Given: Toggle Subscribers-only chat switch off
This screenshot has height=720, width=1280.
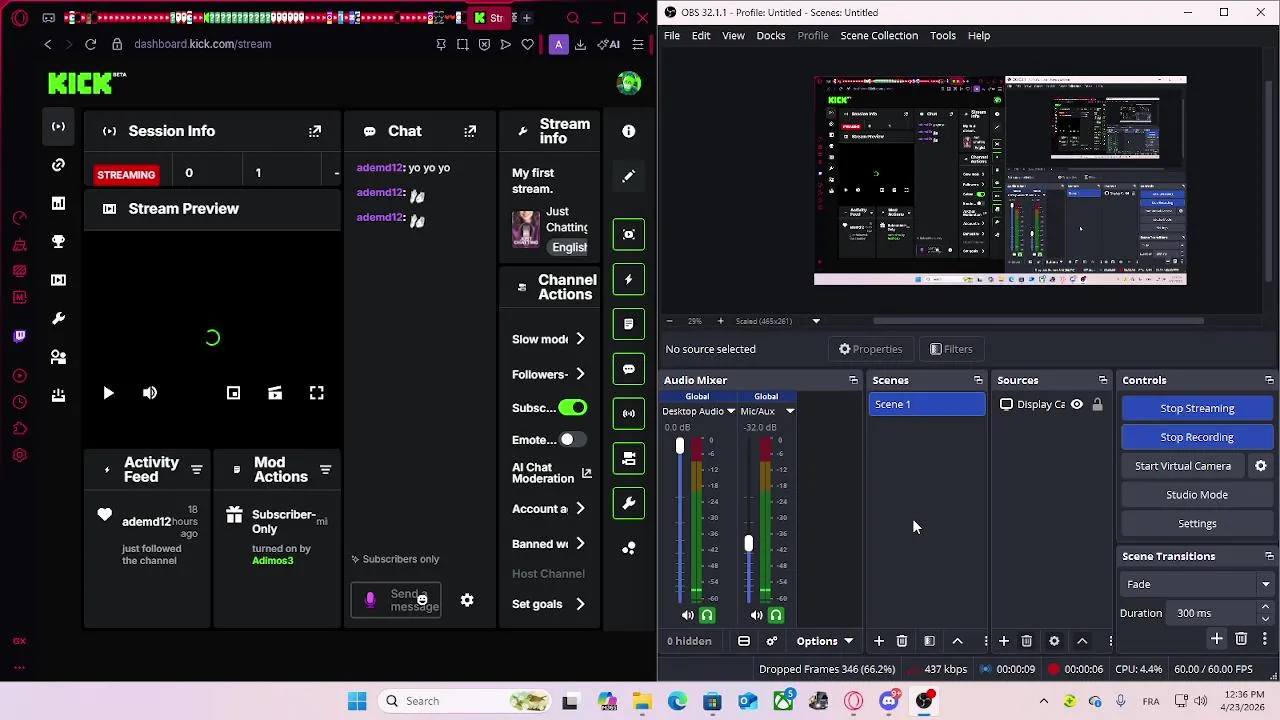Looking at the screenshot, I should point(573,408).
